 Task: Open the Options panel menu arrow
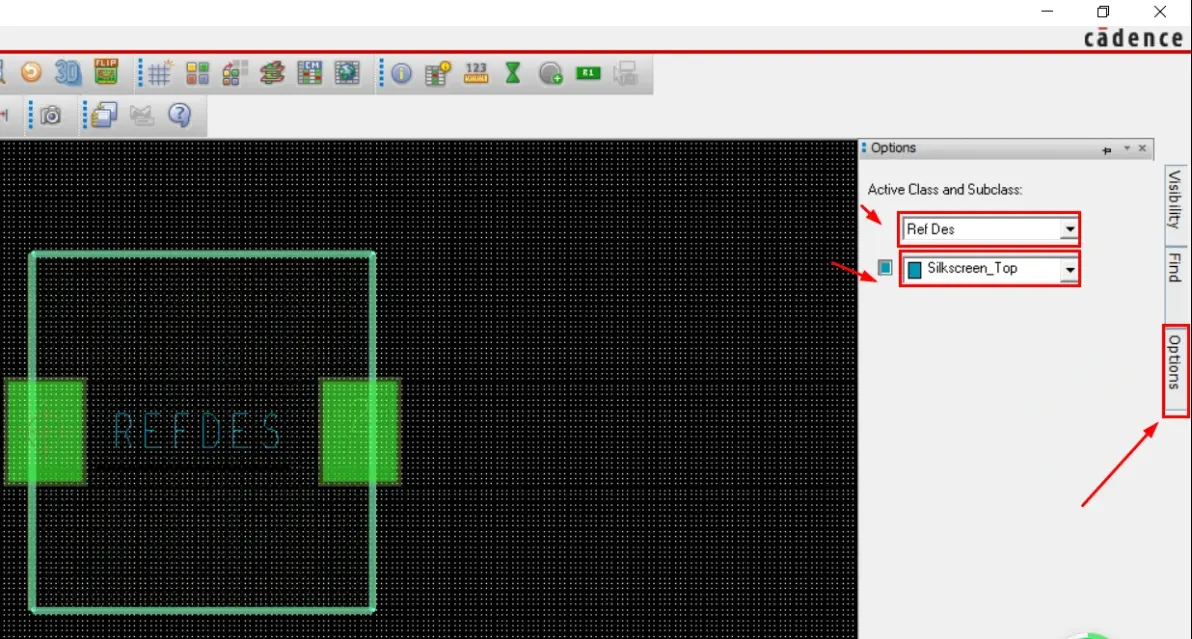1127,149
